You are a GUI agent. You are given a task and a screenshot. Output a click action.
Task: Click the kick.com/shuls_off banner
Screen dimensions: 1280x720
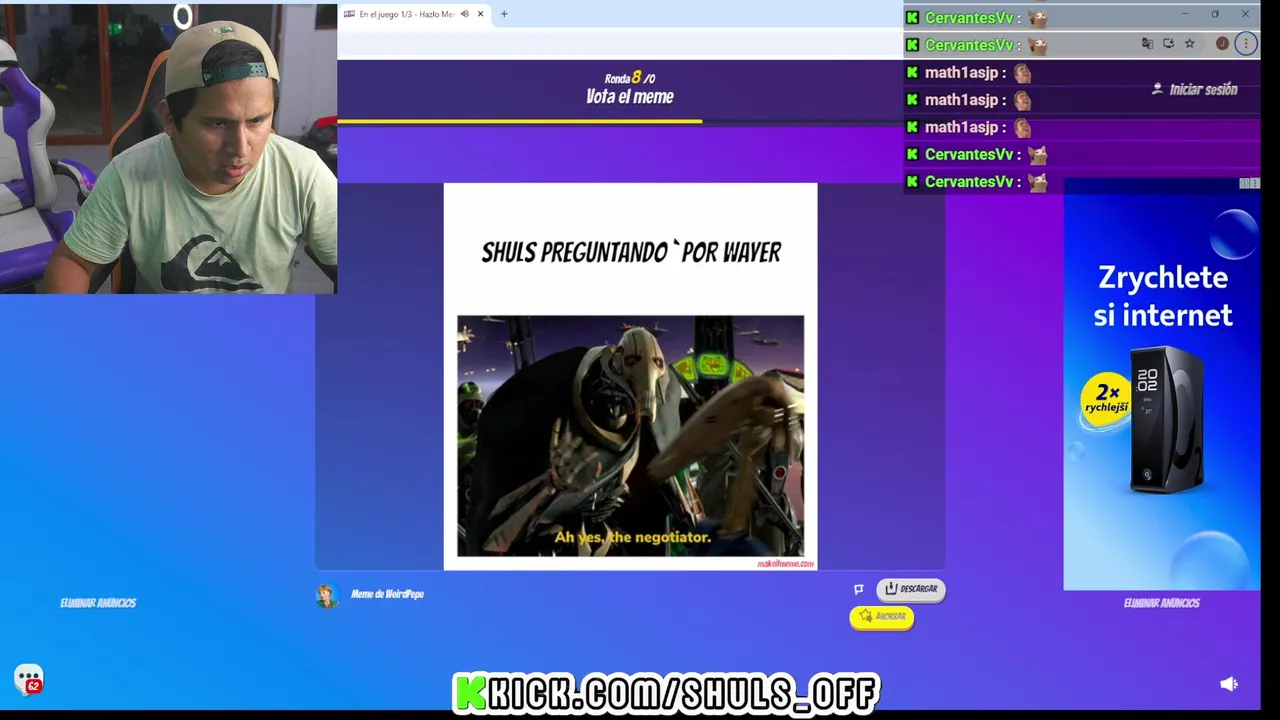pyautogui.click(x=666, y=692)
